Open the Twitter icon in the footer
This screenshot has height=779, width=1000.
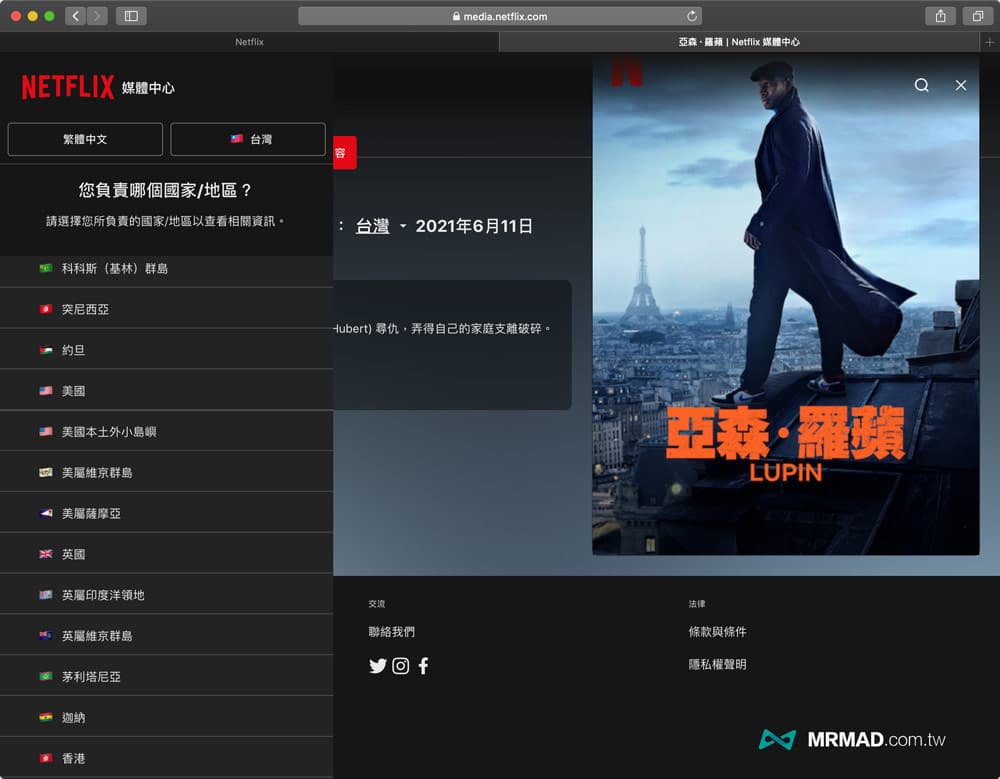[x=378, y=666]
